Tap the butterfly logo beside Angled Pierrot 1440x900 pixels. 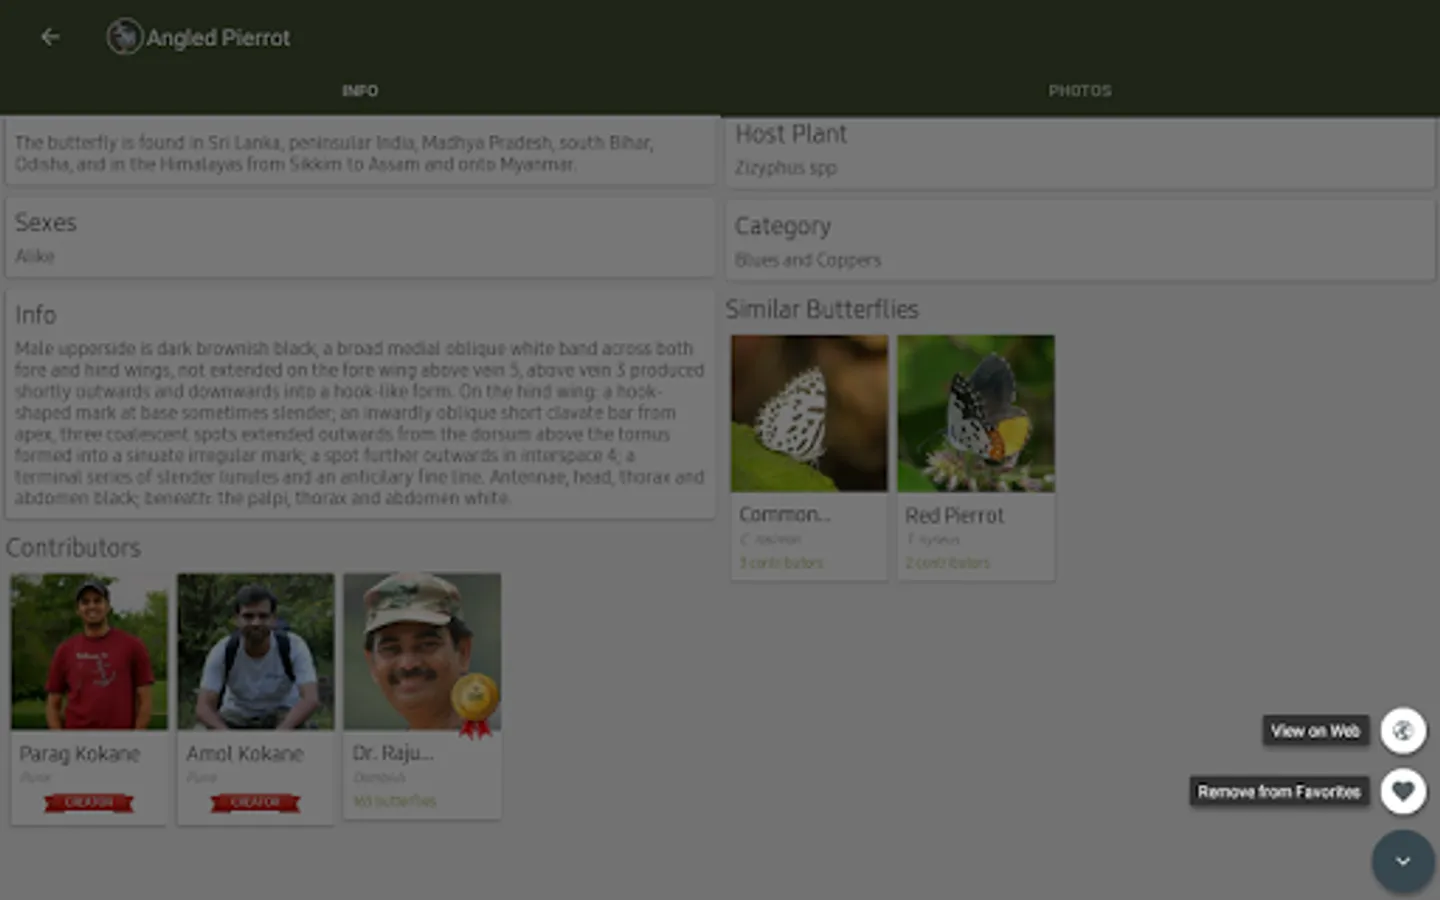[x=124, y=37]
